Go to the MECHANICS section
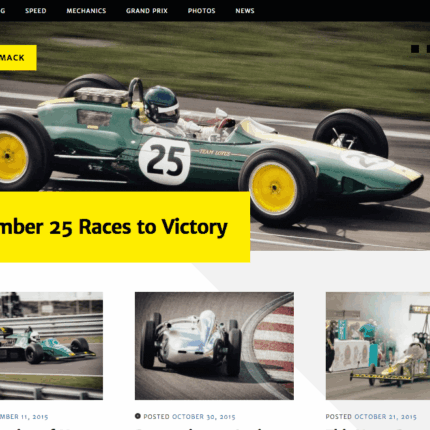 [x=86, y=11]
